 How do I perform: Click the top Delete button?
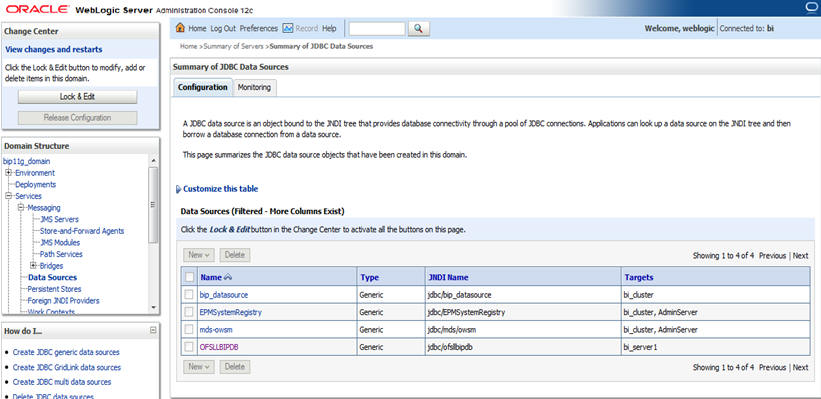[235, 255]
